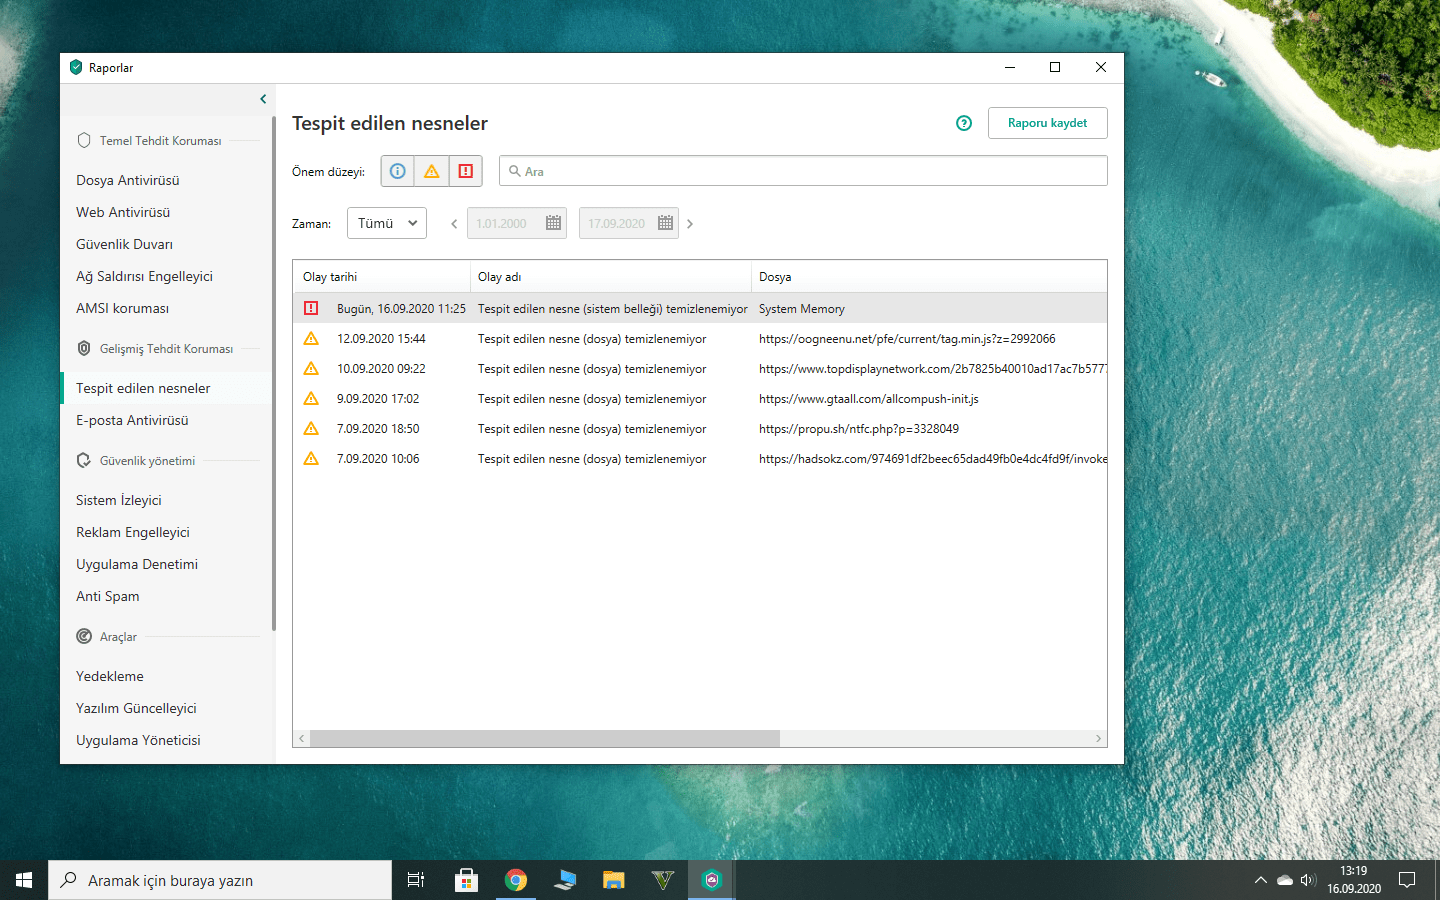Open the start date calendar picker icon
Viewport: 1440px width, 900px height.
[x=553, y=223]
